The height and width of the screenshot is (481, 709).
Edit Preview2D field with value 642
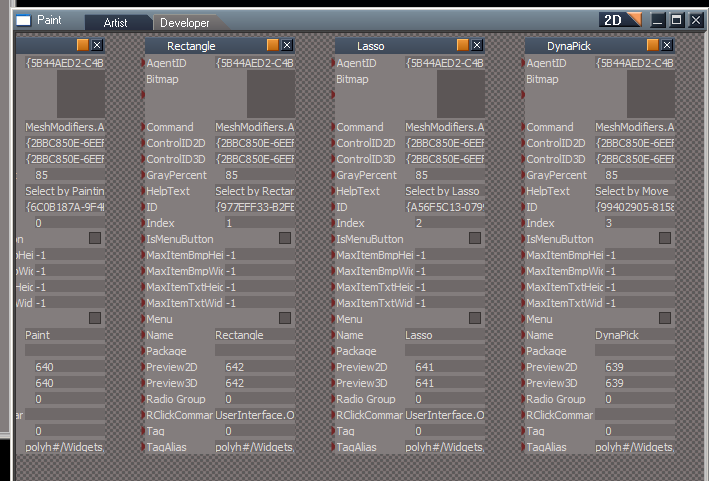(260, 367)
